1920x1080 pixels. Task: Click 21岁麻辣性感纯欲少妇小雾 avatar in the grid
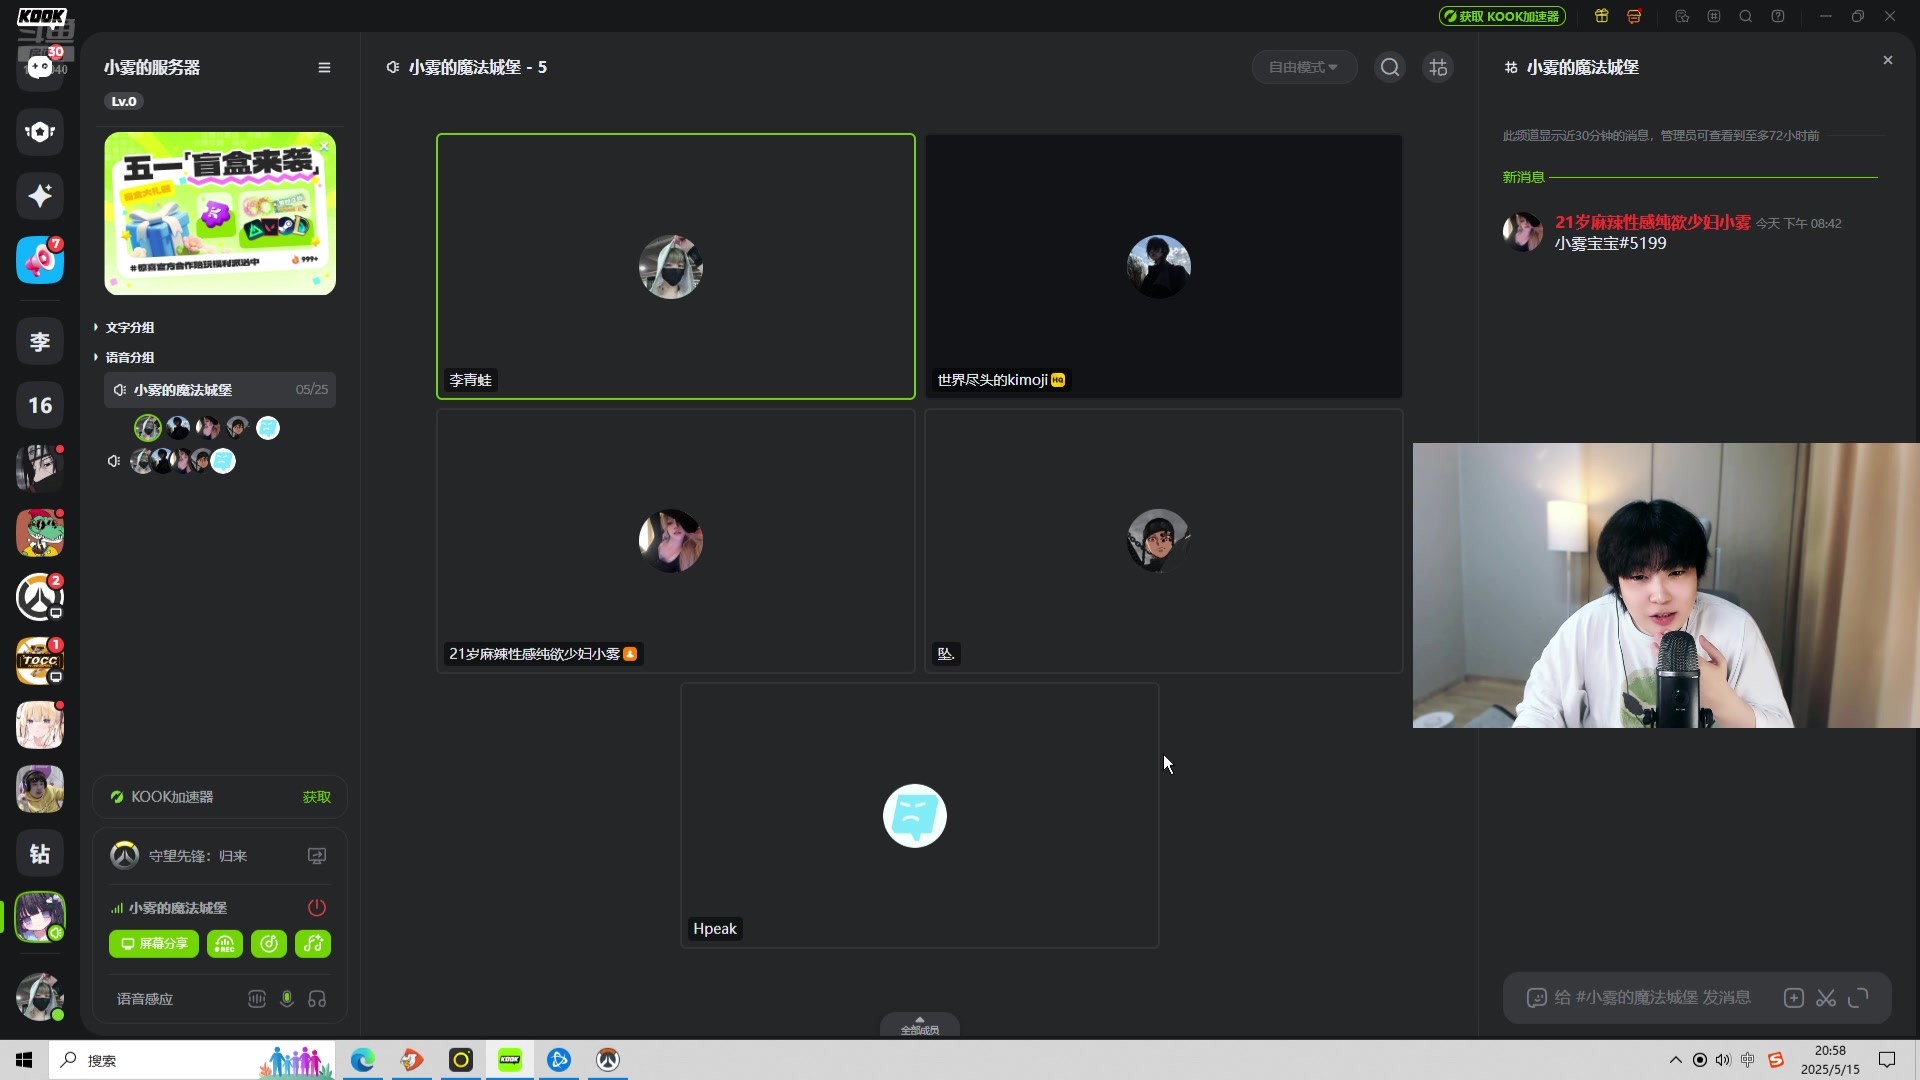pyautogui.click(x=671, y=541)
